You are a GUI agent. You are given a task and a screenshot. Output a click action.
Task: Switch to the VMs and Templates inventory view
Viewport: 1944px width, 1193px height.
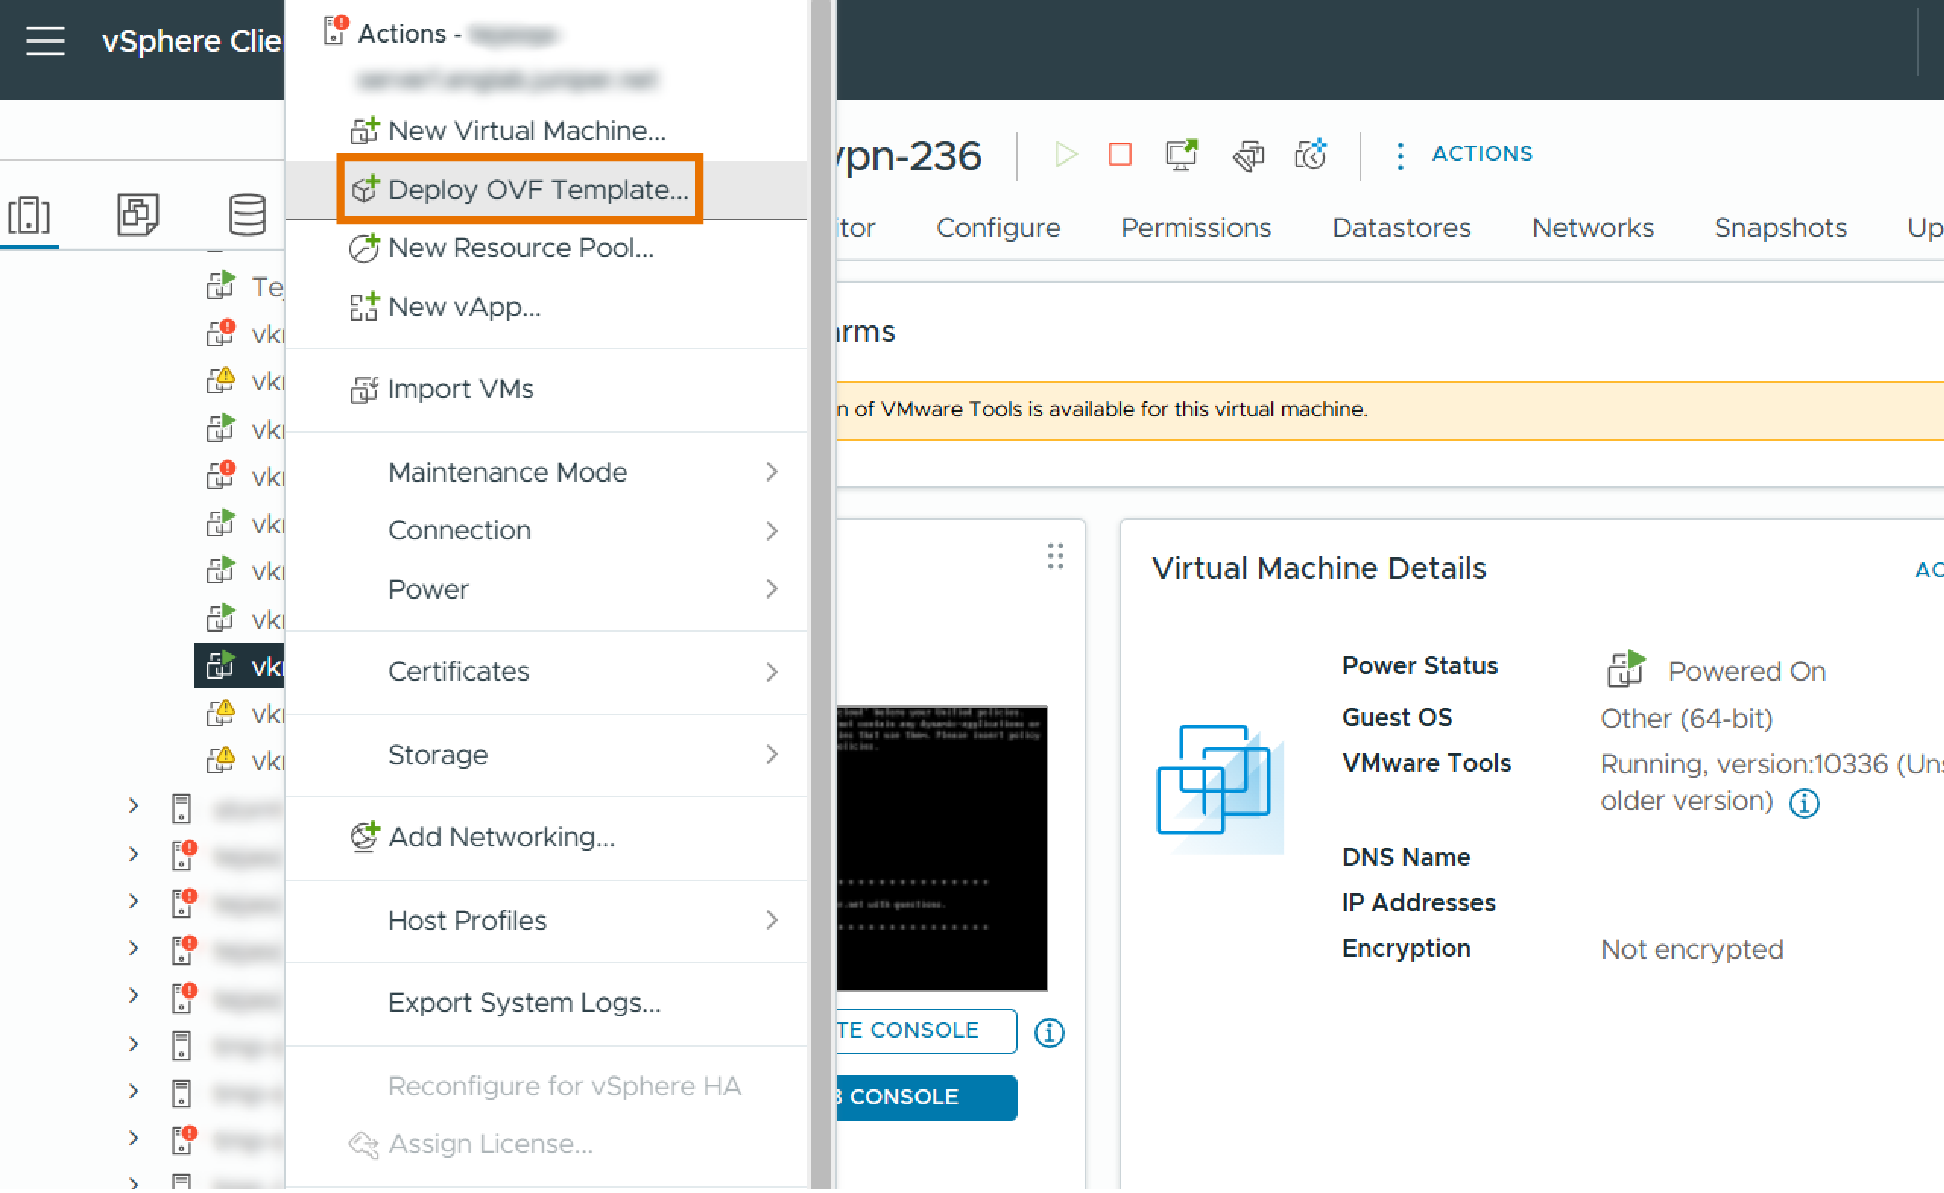(x=138, y=214)
